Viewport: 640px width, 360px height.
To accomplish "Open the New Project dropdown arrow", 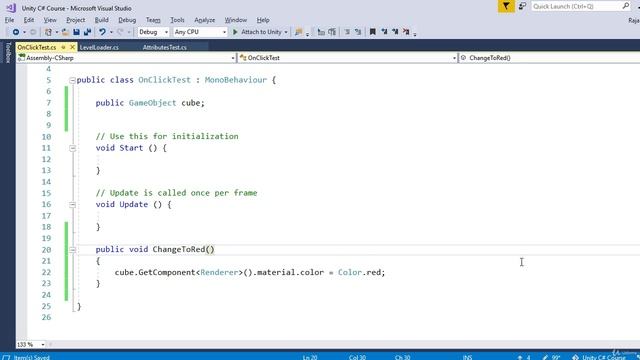I will (x=57, y=32).
